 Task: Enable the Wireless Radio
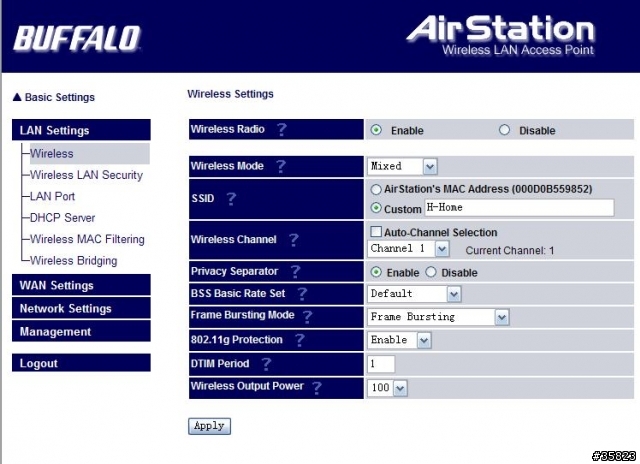(x=376, y=130)
